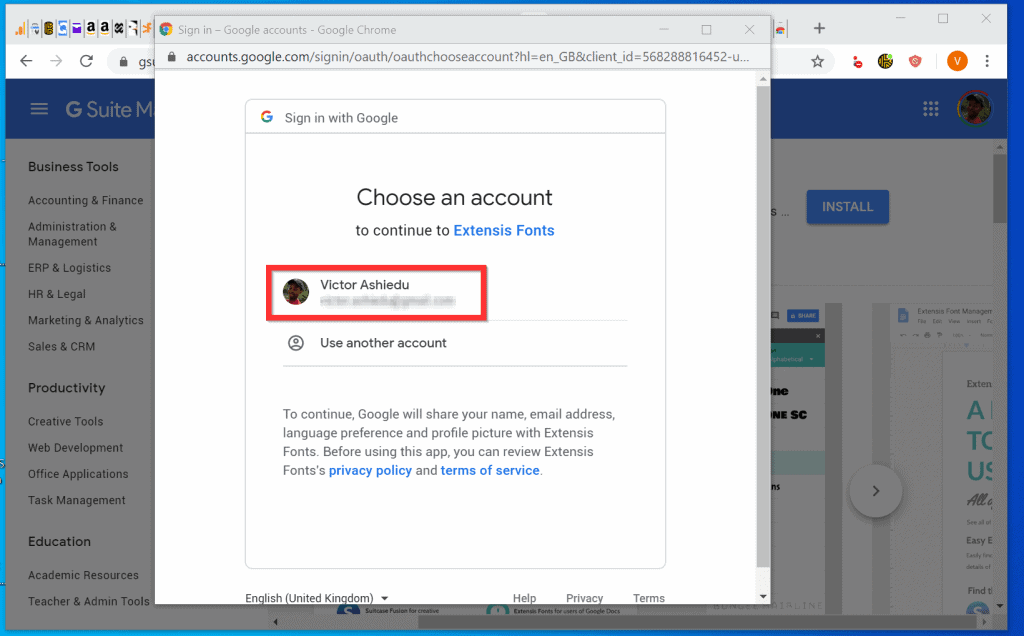Go to next screenshot with chevron arrow
The width and height of the screenshot is (1024, 636).
876,491
